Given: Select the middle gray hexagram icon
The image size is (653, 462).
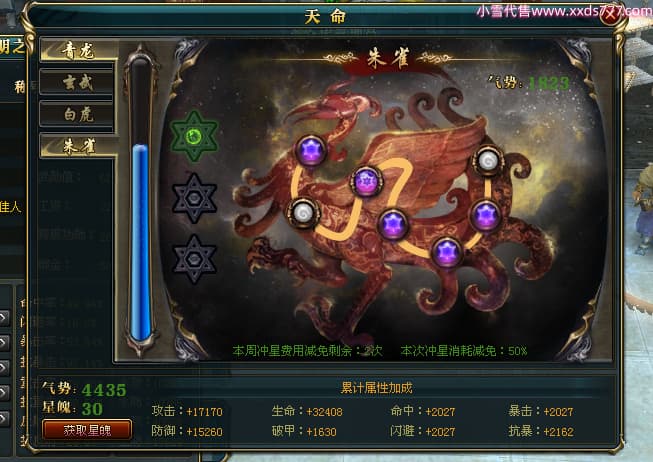Looking at the screenshot, I should [194, 198].
